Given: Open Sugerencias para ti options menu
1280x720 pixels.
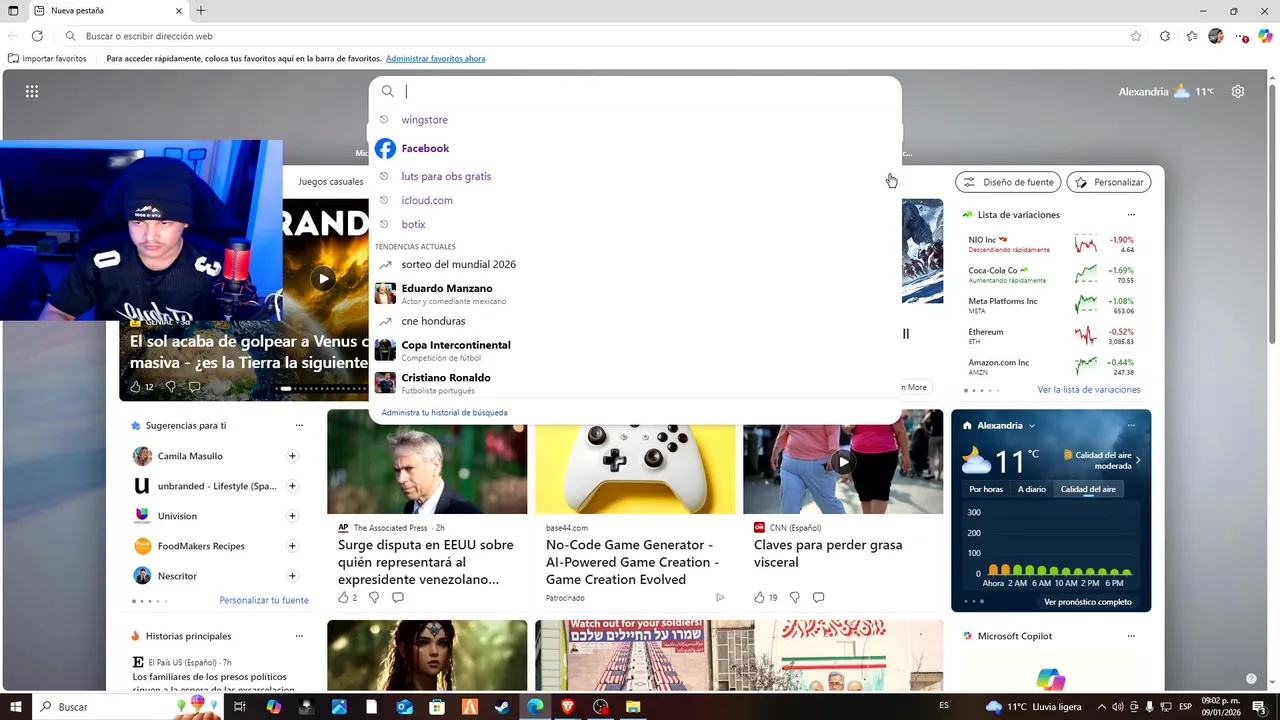Looking at the screenshot, I should coord(299,425).
